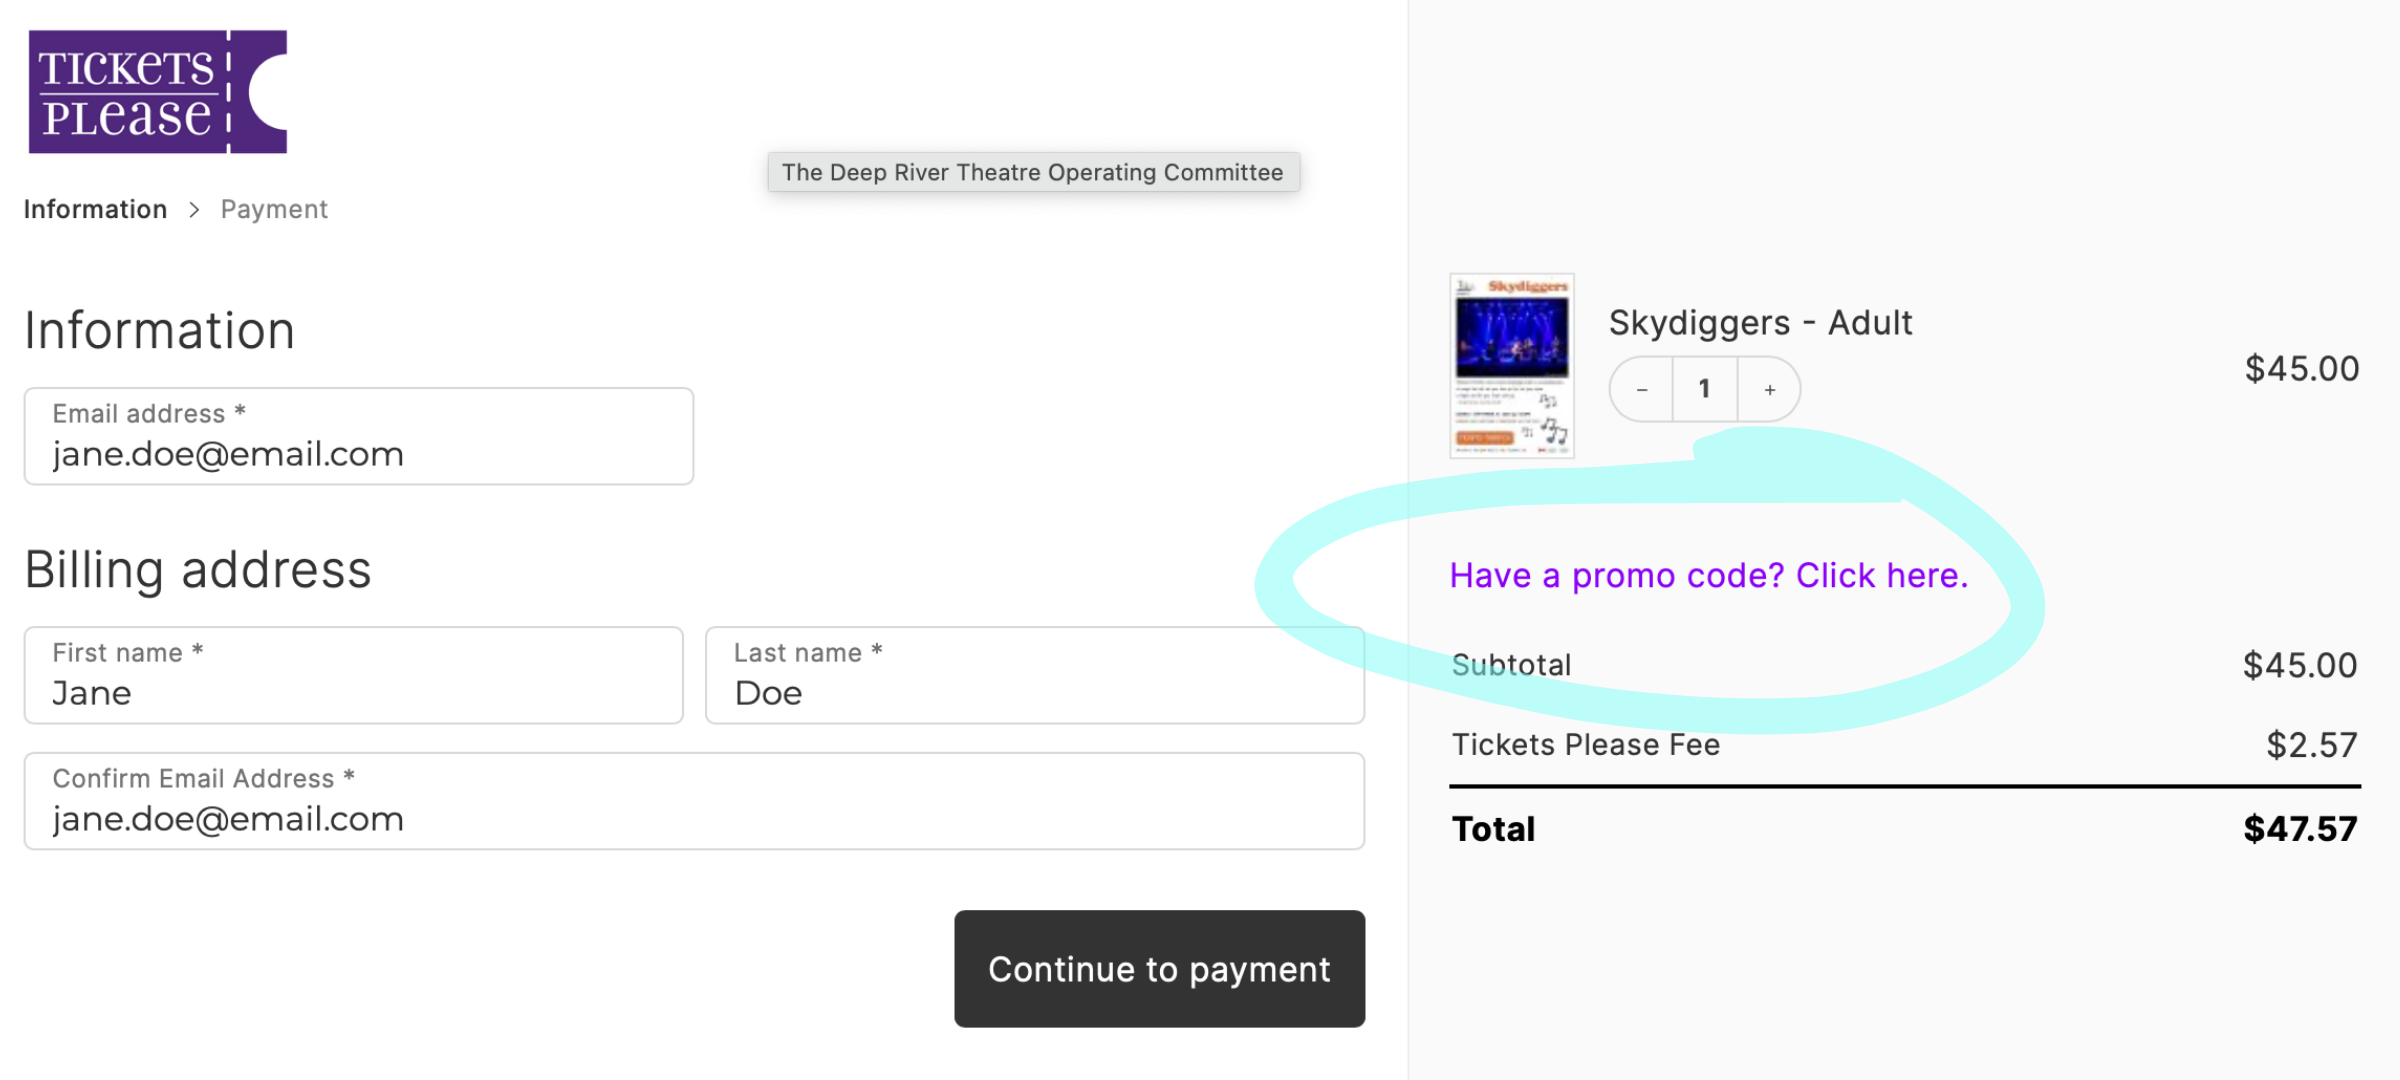Image resolution: width=2400 pixels, height=1080 pixels.
Task: Click the breadcrumb arrow separator
Action: [194, 210]
